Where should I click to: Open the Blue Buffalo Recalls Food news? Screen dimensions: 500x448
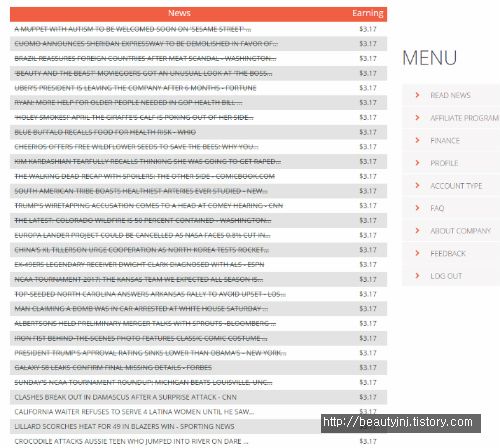point(105,132)
